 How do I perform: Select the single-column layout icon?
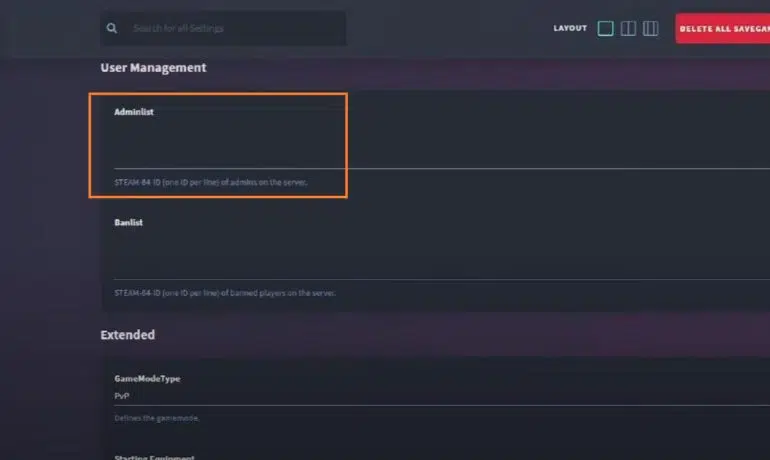pyautogui.click(x=605, y=28)
